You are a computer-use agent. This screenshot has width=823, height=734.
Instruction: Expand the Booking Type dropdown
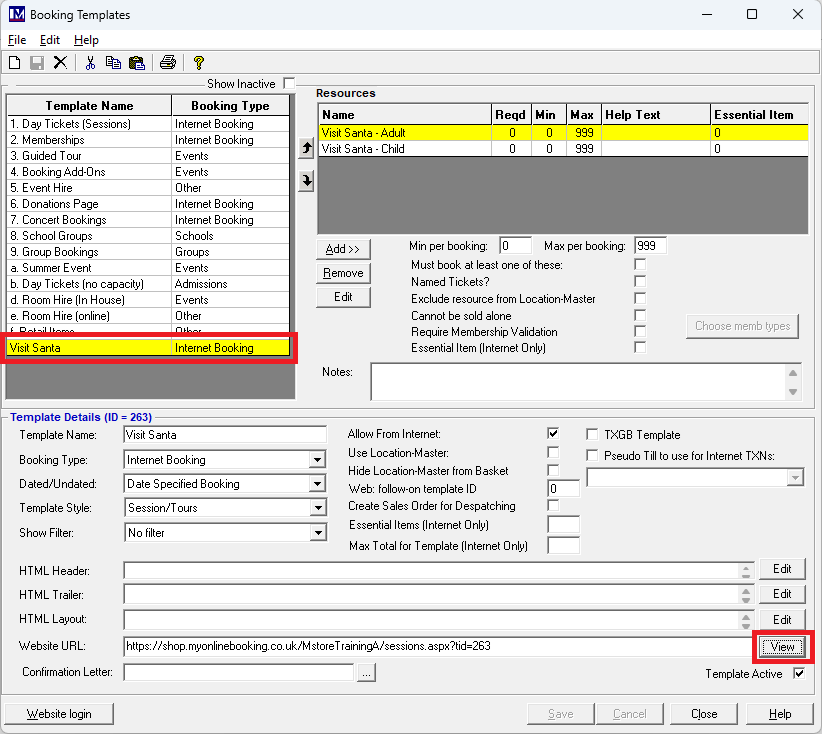click(317, 460)
